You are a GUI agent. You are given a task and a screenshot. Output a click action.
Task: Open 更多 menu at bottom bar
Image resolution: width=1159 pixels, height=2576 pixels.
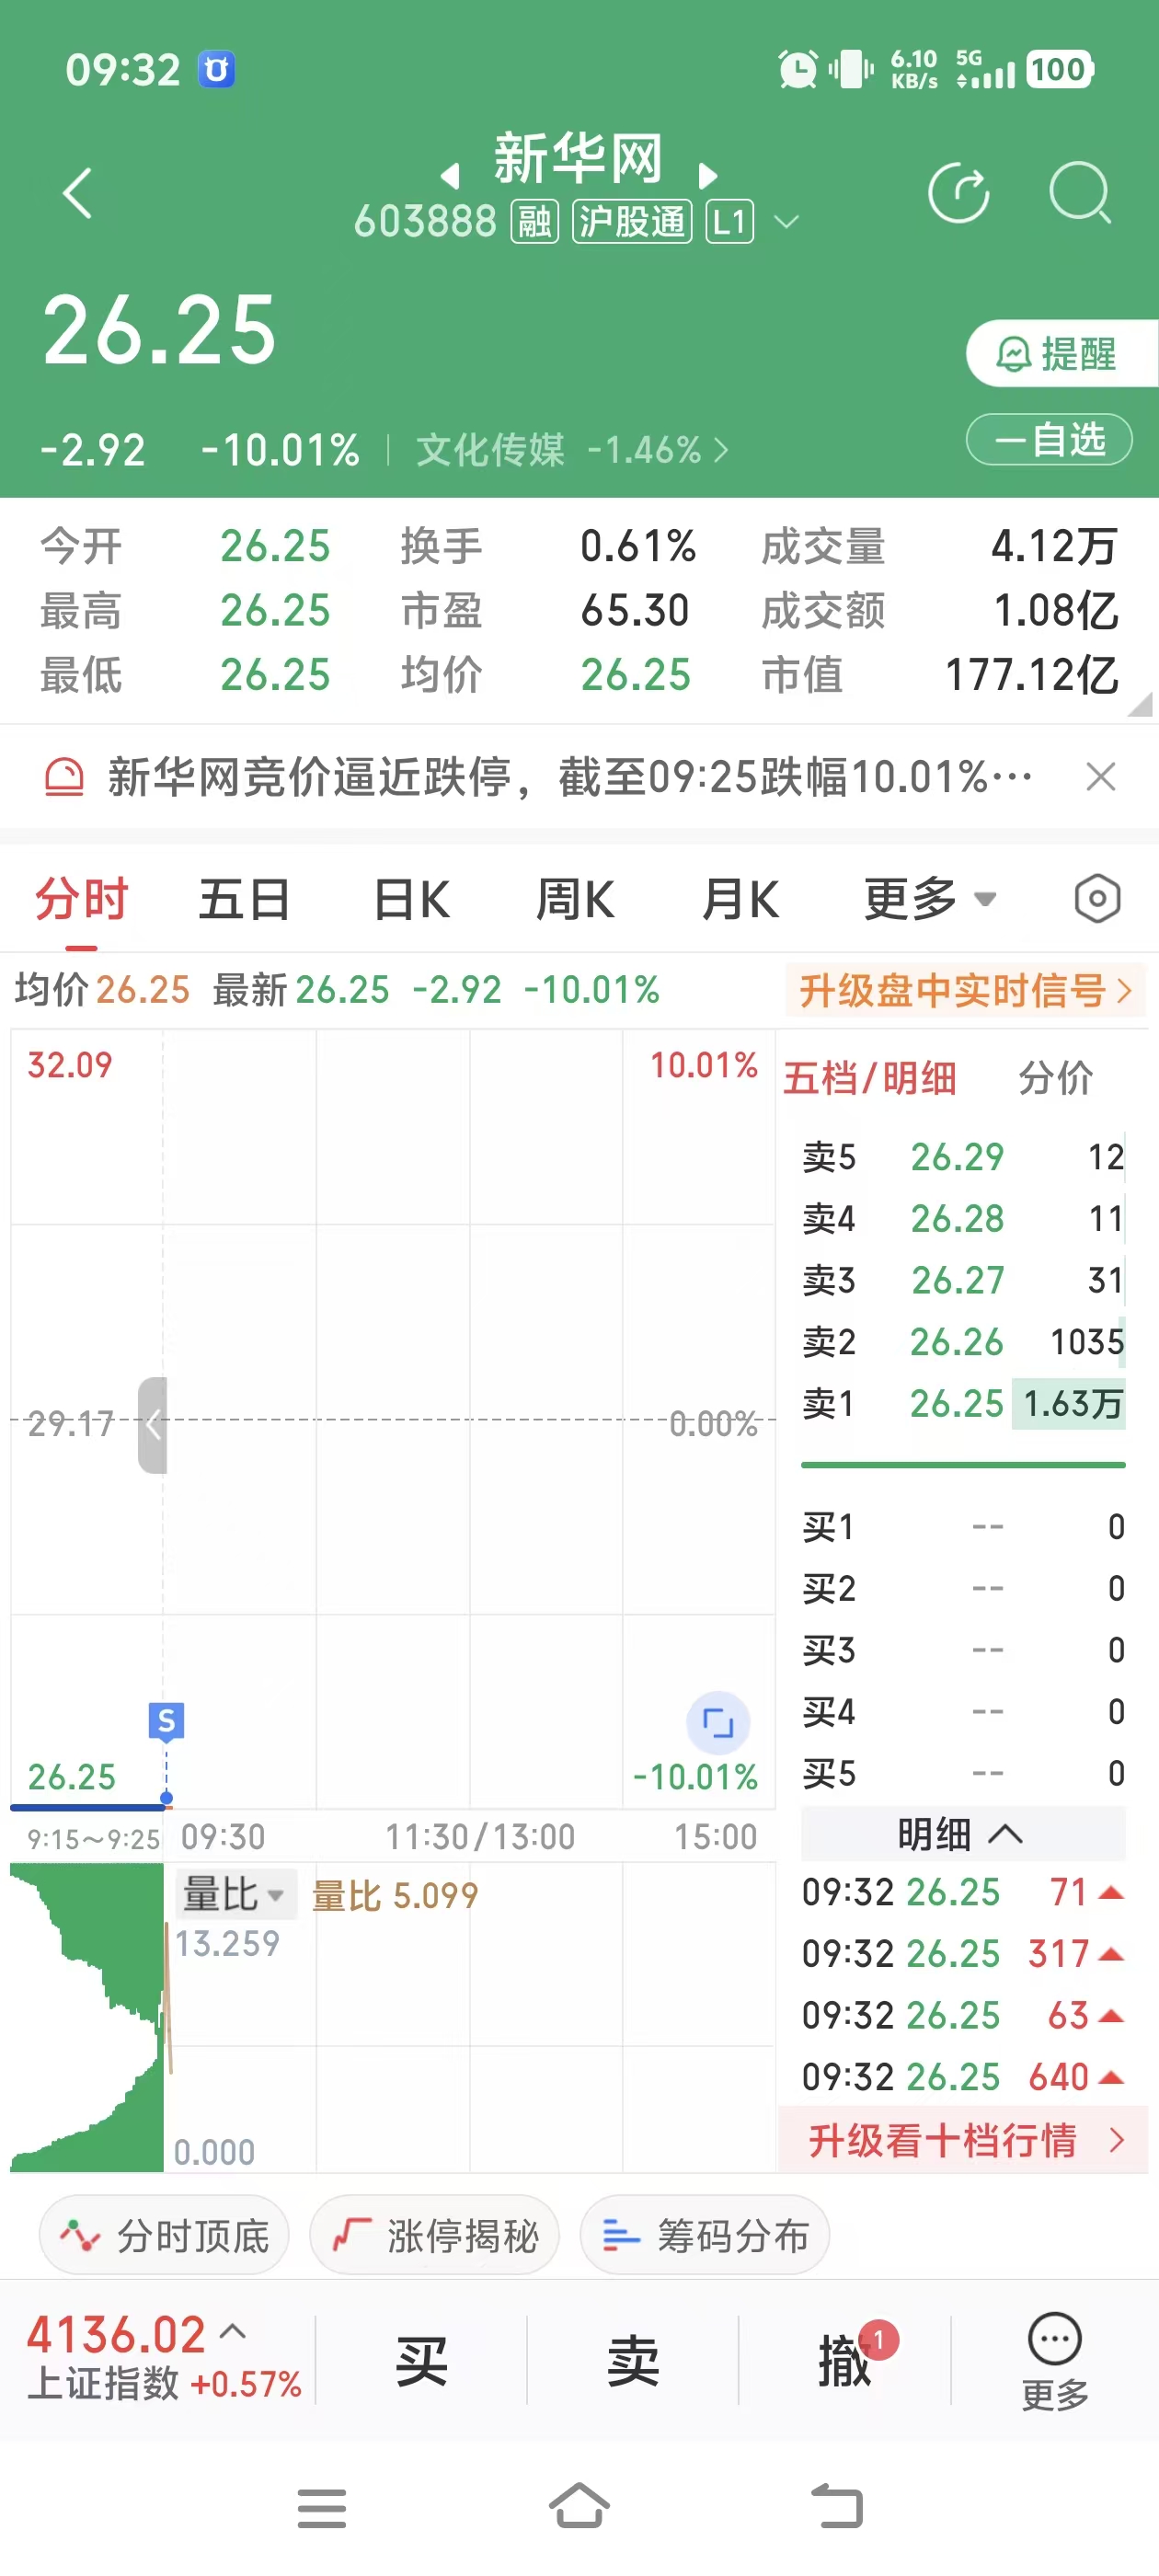pos(1055,2361)
